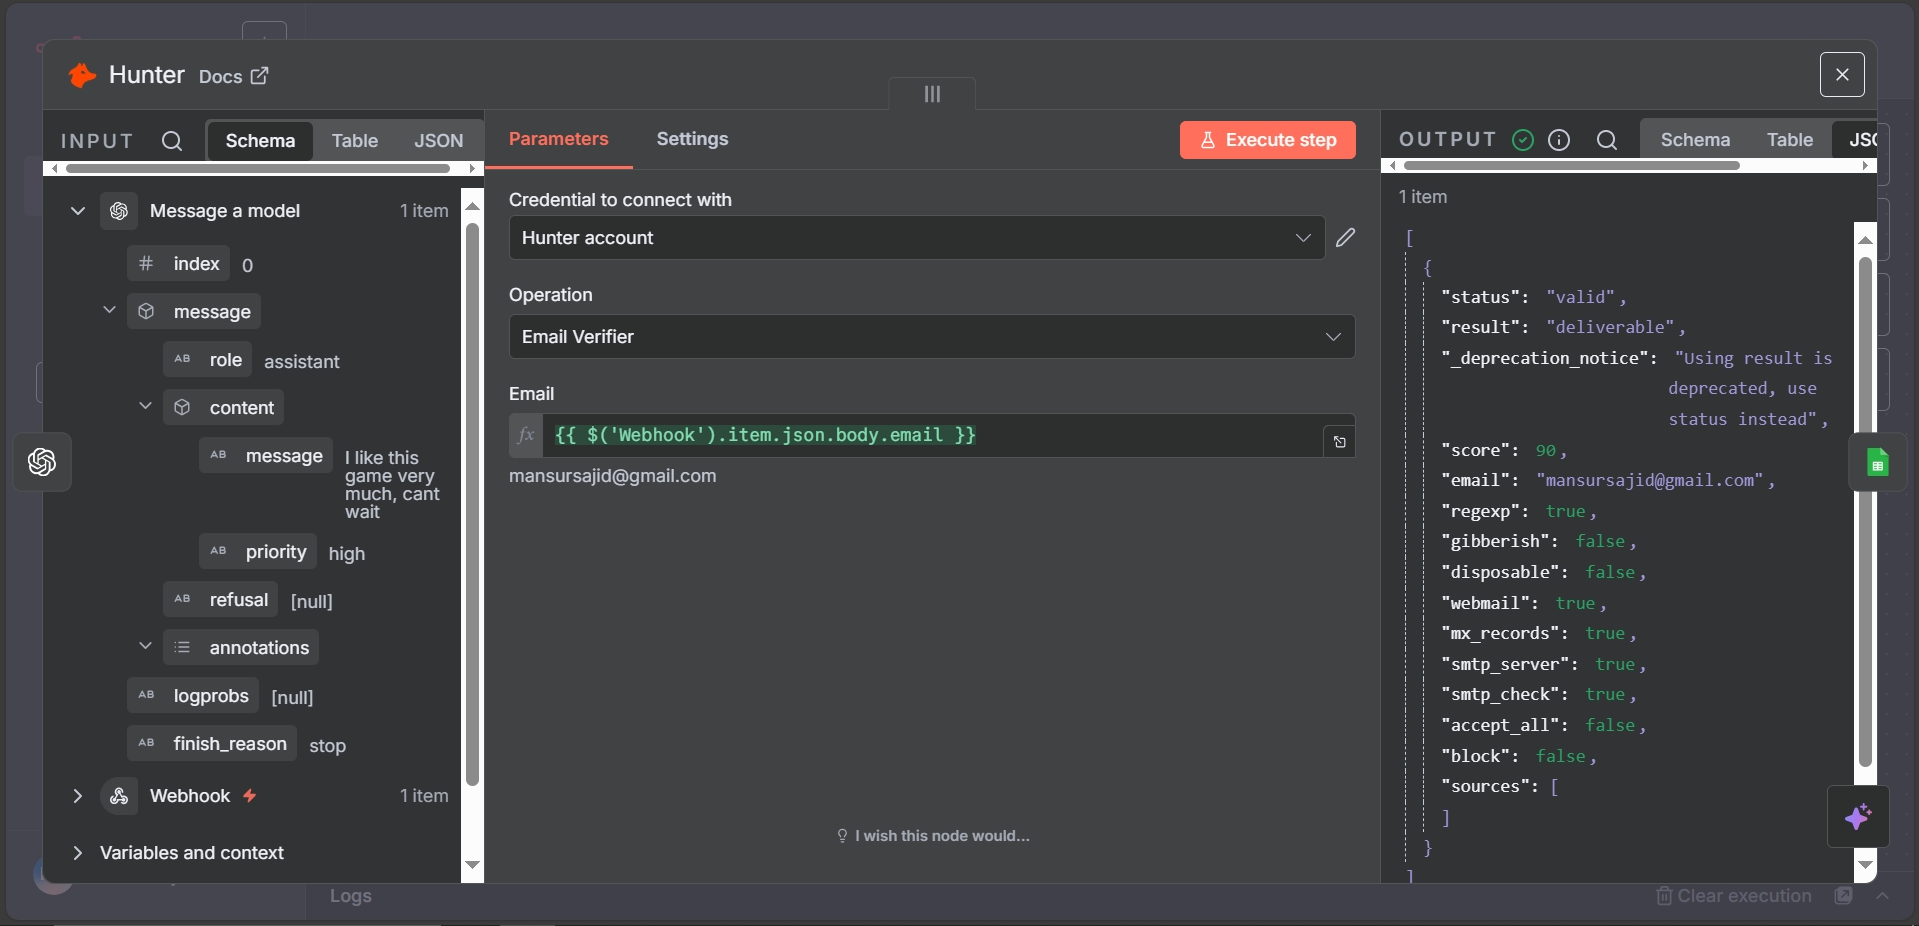Select the nested message string field

(x=266, y=456)
